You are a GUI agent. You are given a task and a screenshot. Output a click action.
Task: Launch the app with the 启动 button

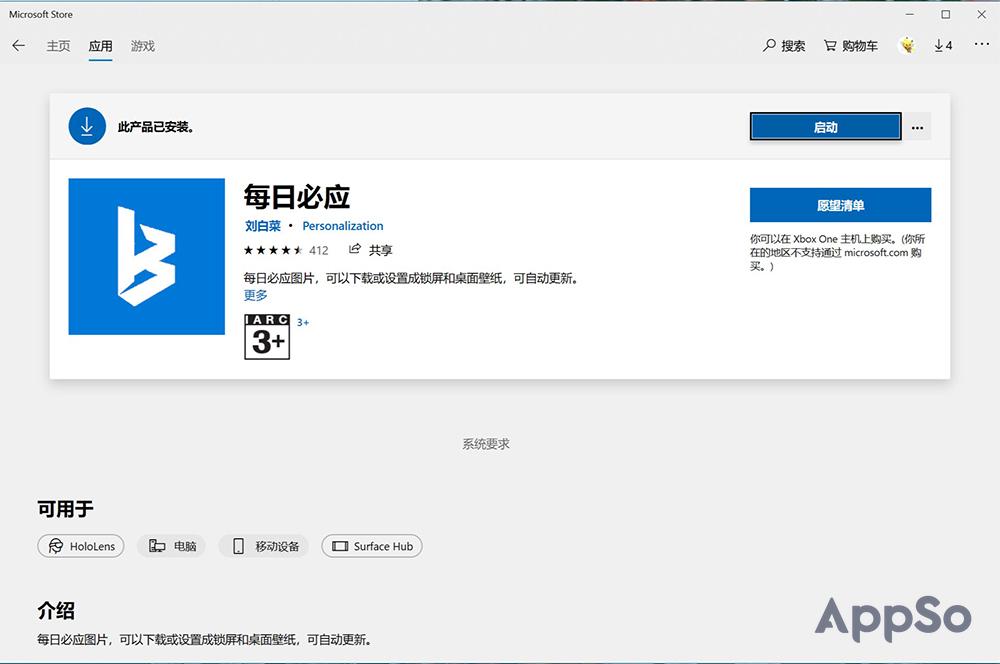click(825, 127)
